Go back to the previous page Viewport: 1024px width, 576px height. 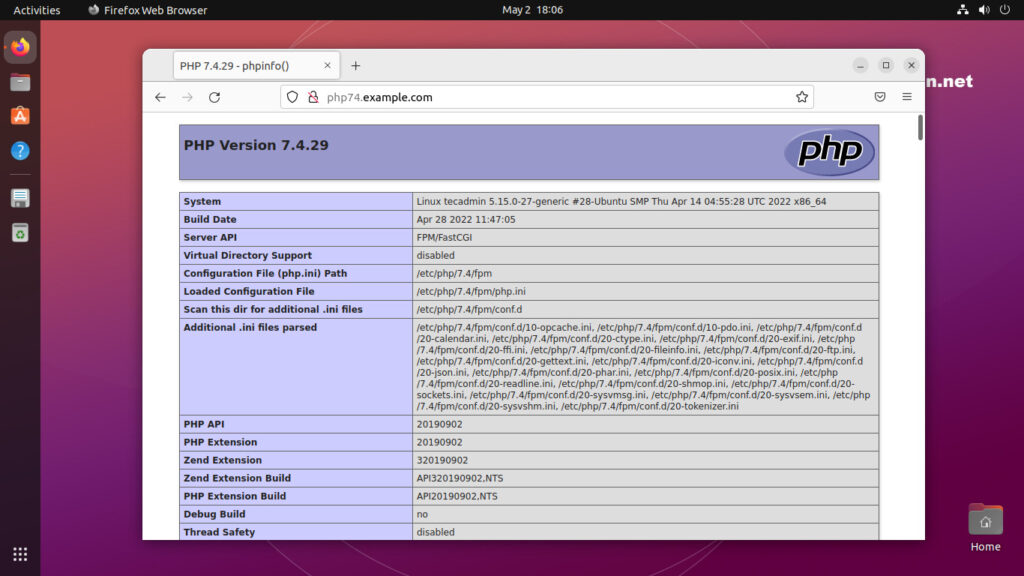coord(160,97)
